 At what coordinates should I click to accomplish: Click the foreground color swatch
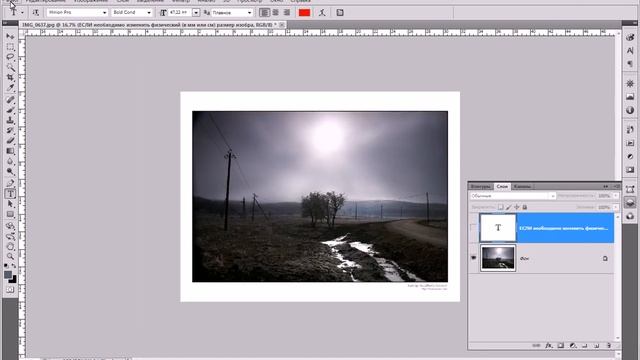[x=8, y=275]
